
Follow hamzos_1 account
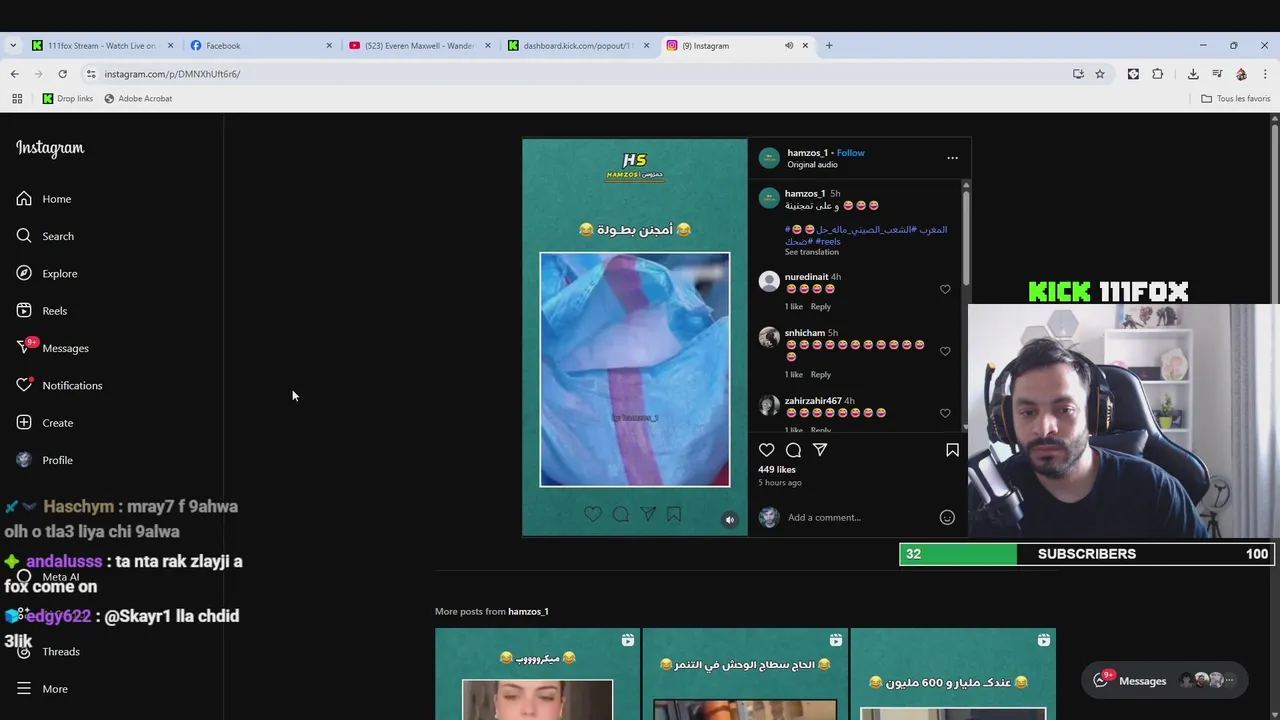[x=851, y=153]
